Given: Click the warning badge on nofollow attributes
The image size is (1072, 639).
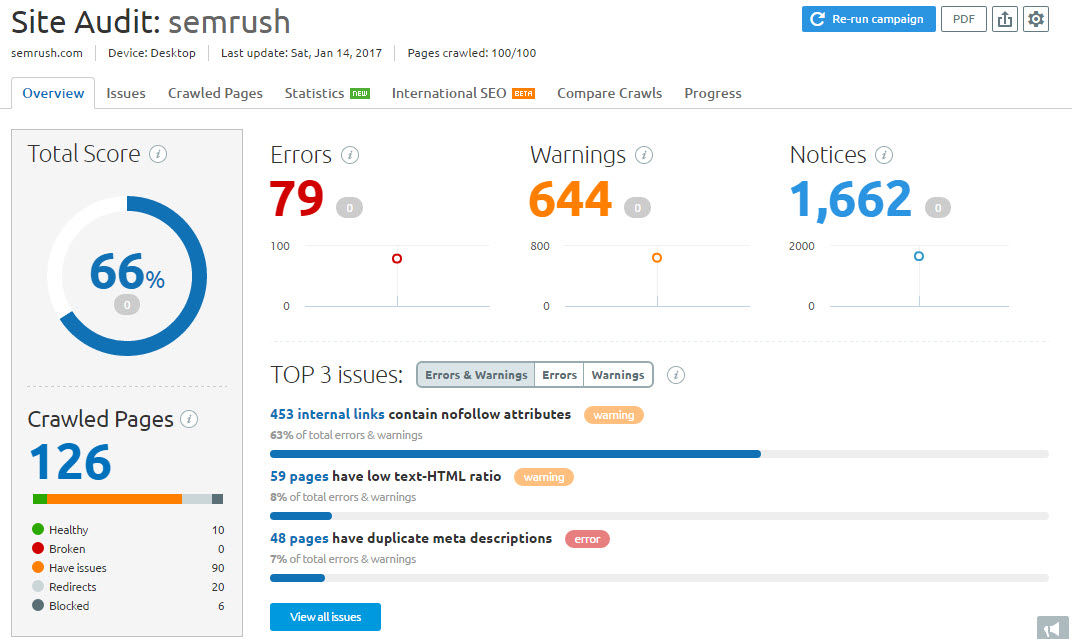Looking at the screenshot, I should (x=613, y=415).
